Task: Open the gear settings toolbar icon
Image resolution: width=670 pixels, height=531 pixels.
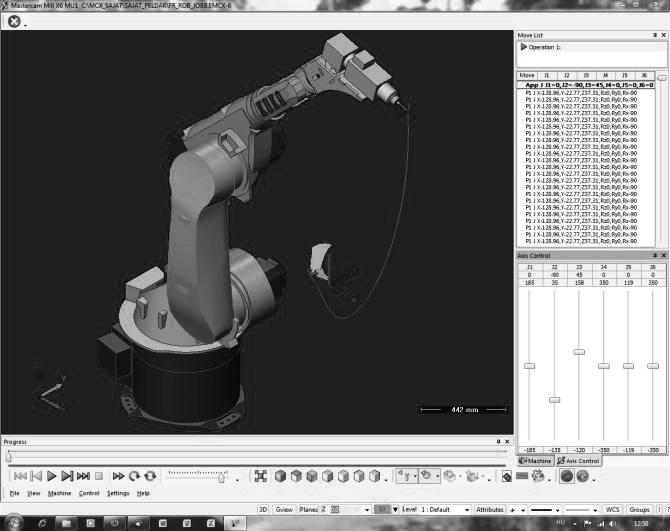Action: tap(538, 476)
